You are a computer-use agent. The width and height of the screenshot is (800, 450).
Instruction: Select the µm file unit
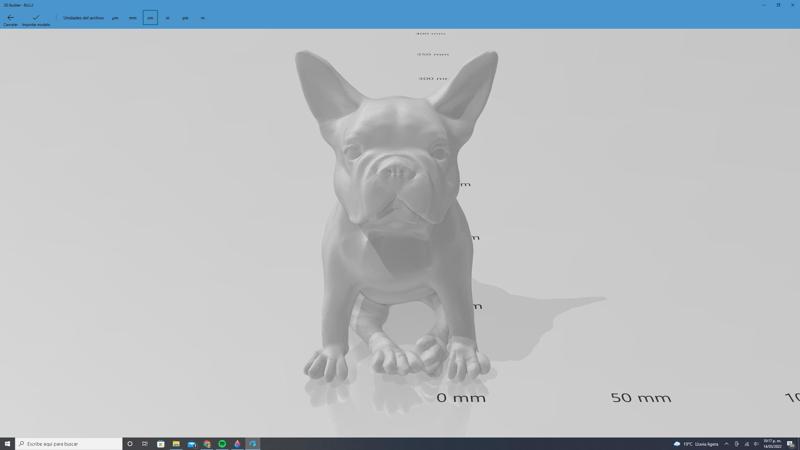(115, 18)
